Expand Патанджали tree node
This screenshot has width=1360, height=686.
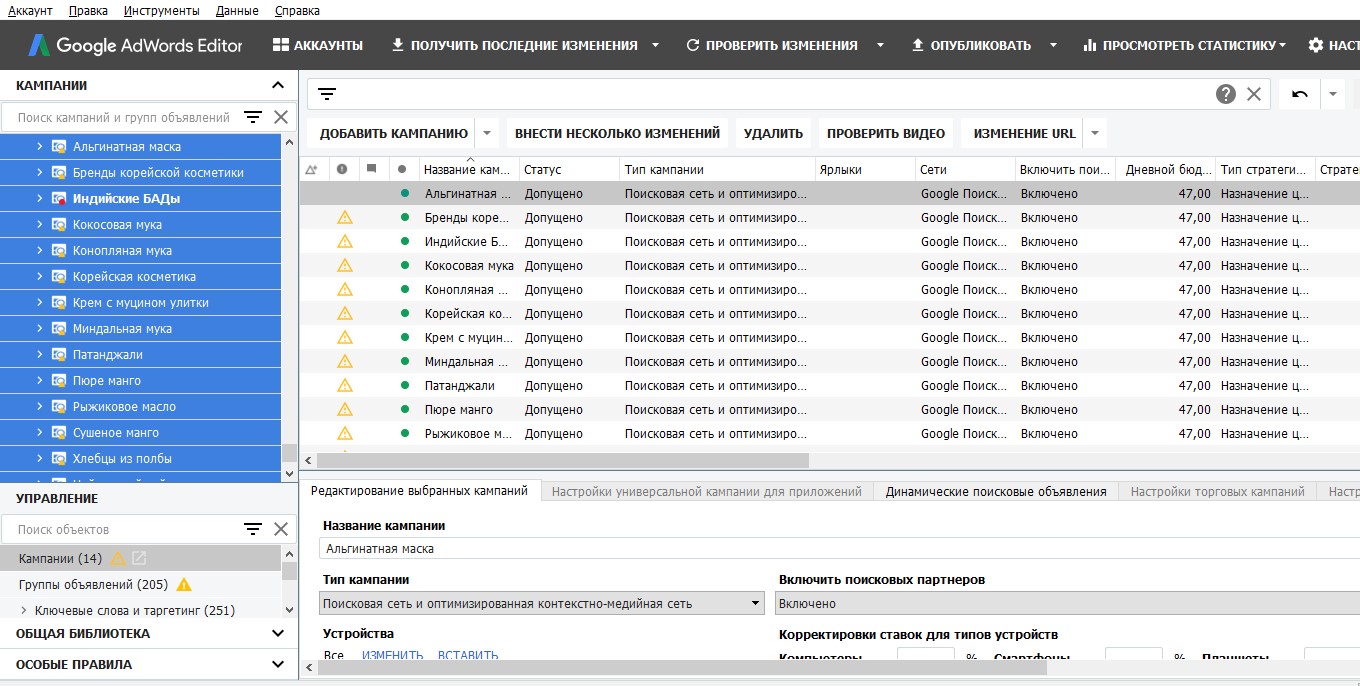(40, 354)
